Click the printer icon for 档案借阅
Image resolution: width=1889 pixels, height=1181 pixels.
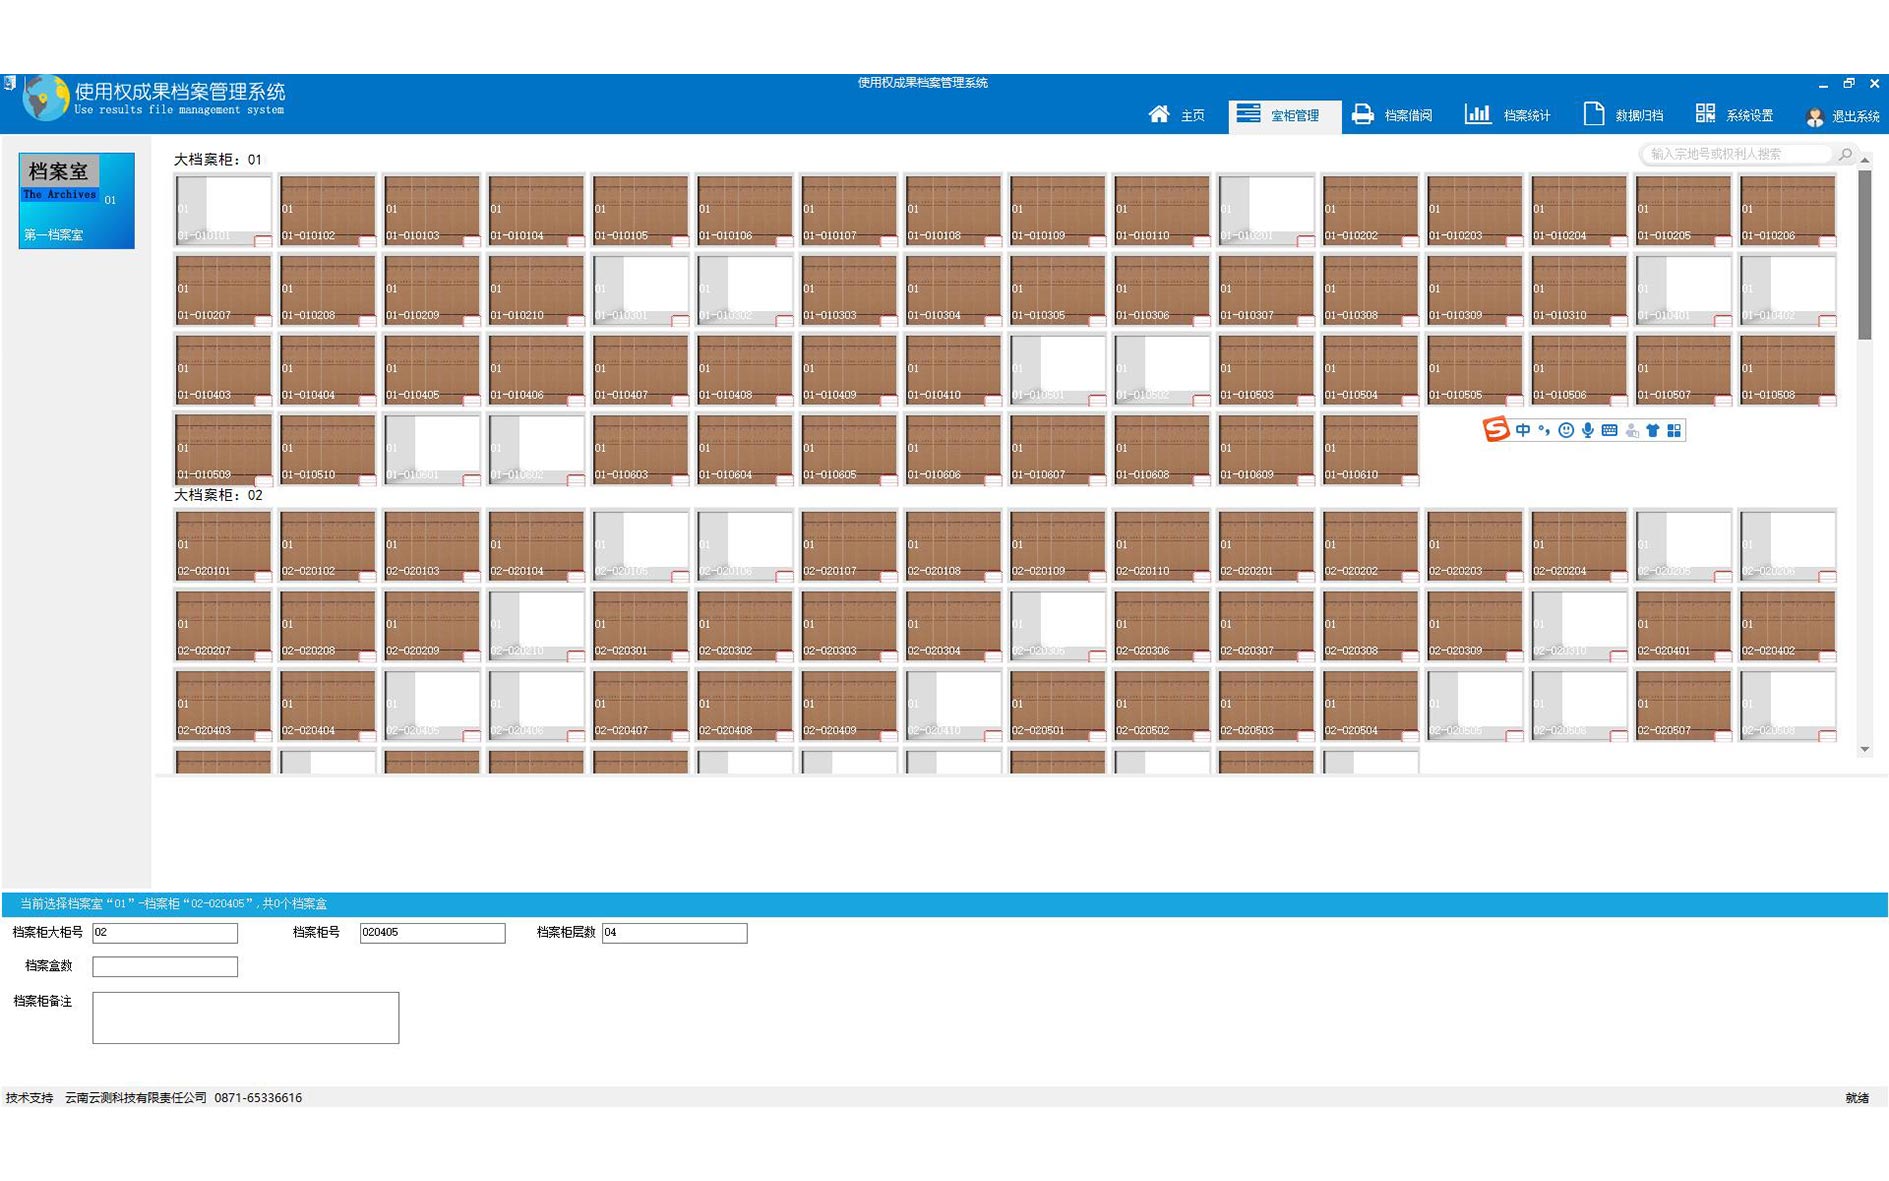1362,114
